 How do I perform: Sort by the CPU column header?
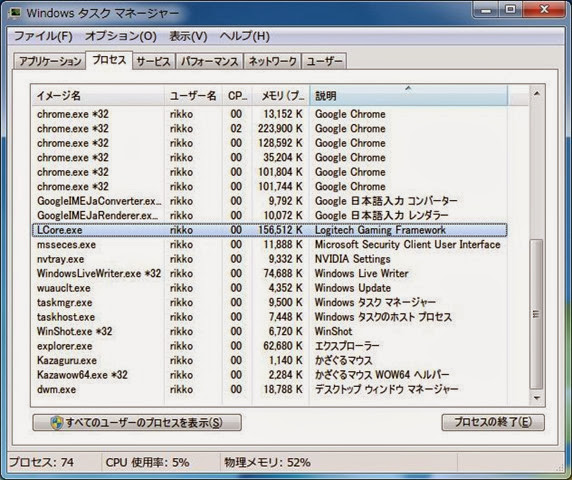tap(237, 96)
